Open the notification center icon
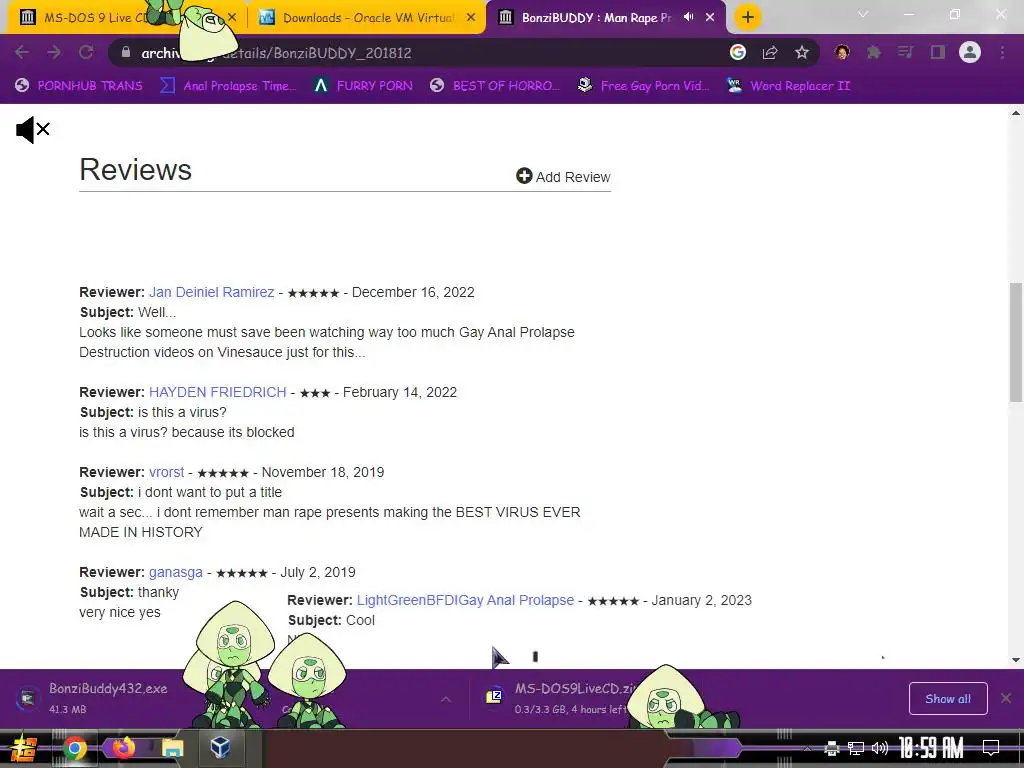The height and width of the screenshot is (768, 1024). [x=991, y=748]
